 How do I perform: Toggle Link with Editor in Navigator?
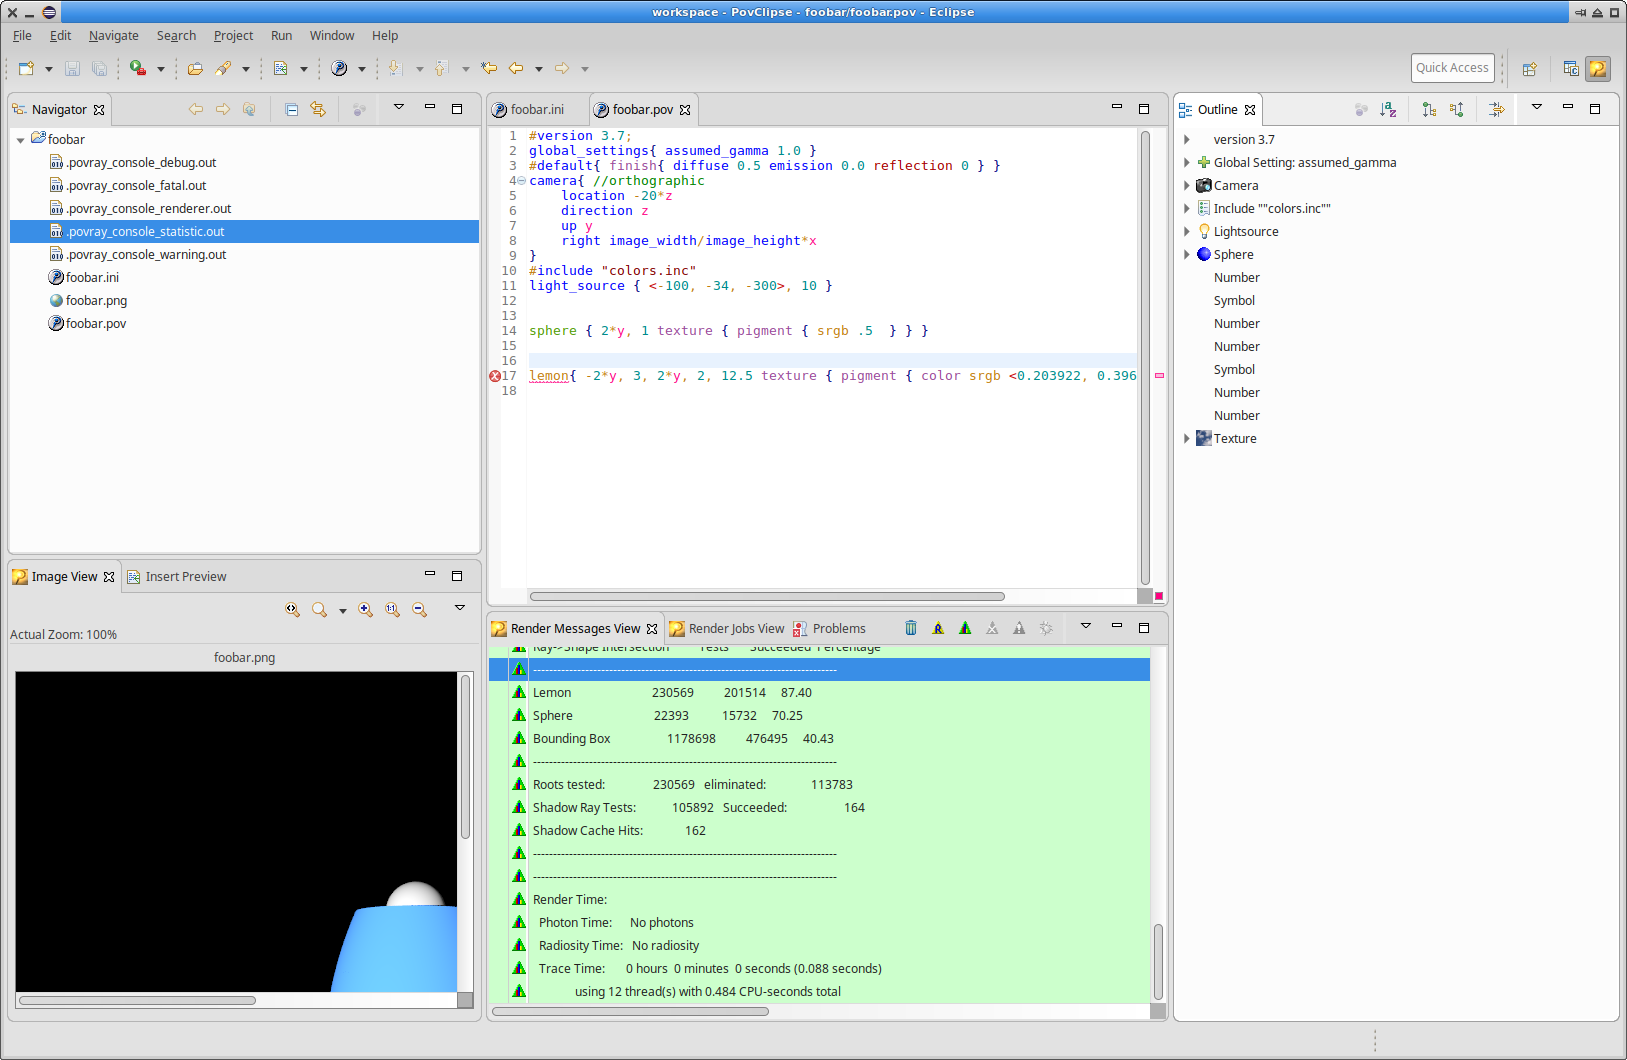[x=318, y=109]
